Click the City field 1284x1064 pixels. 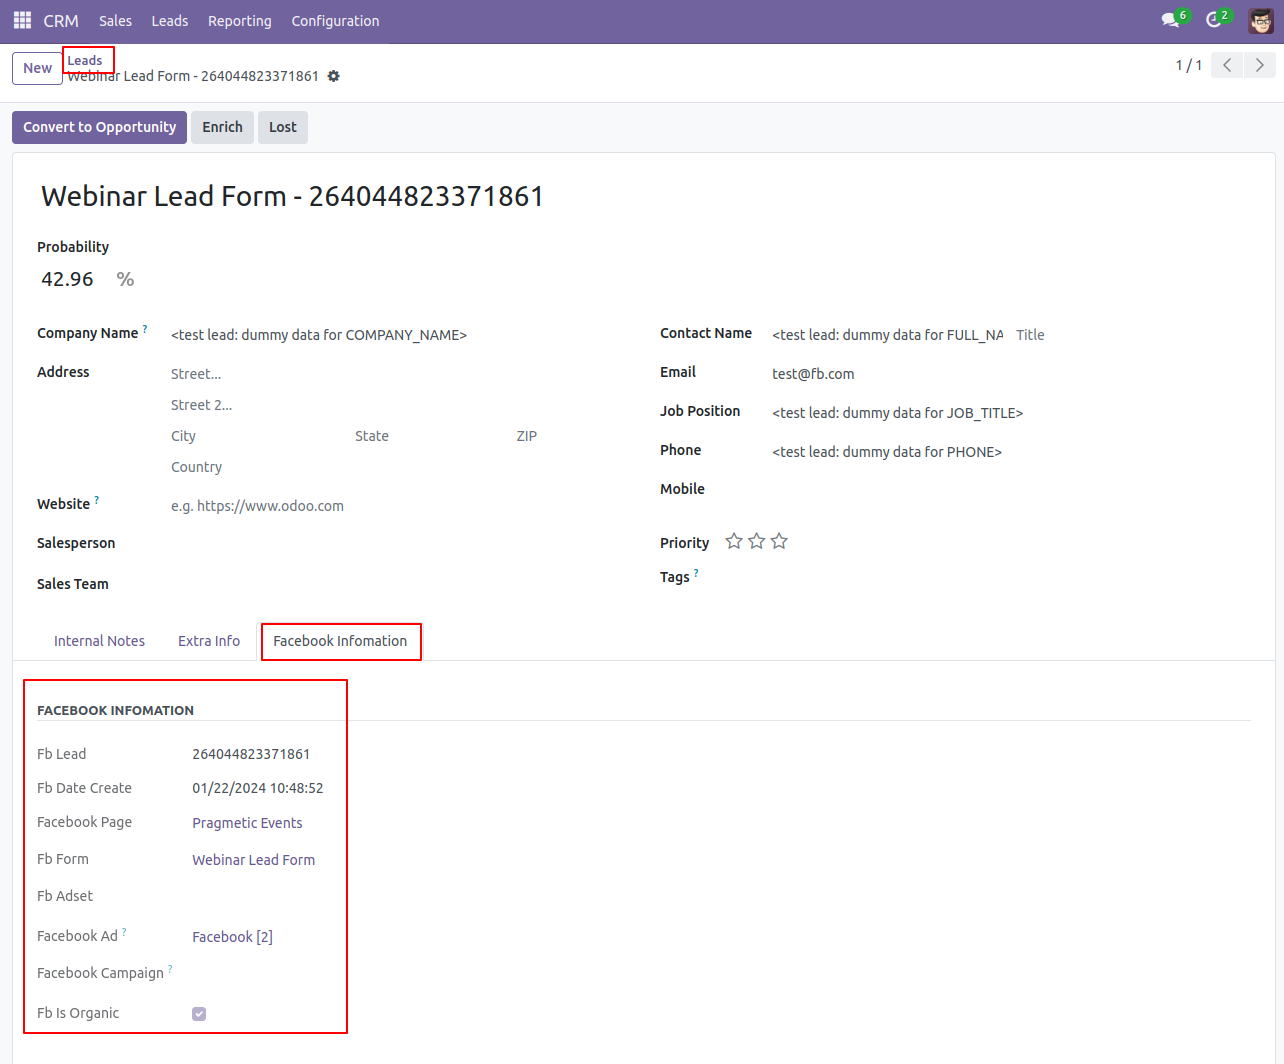[x=257, y=436]
